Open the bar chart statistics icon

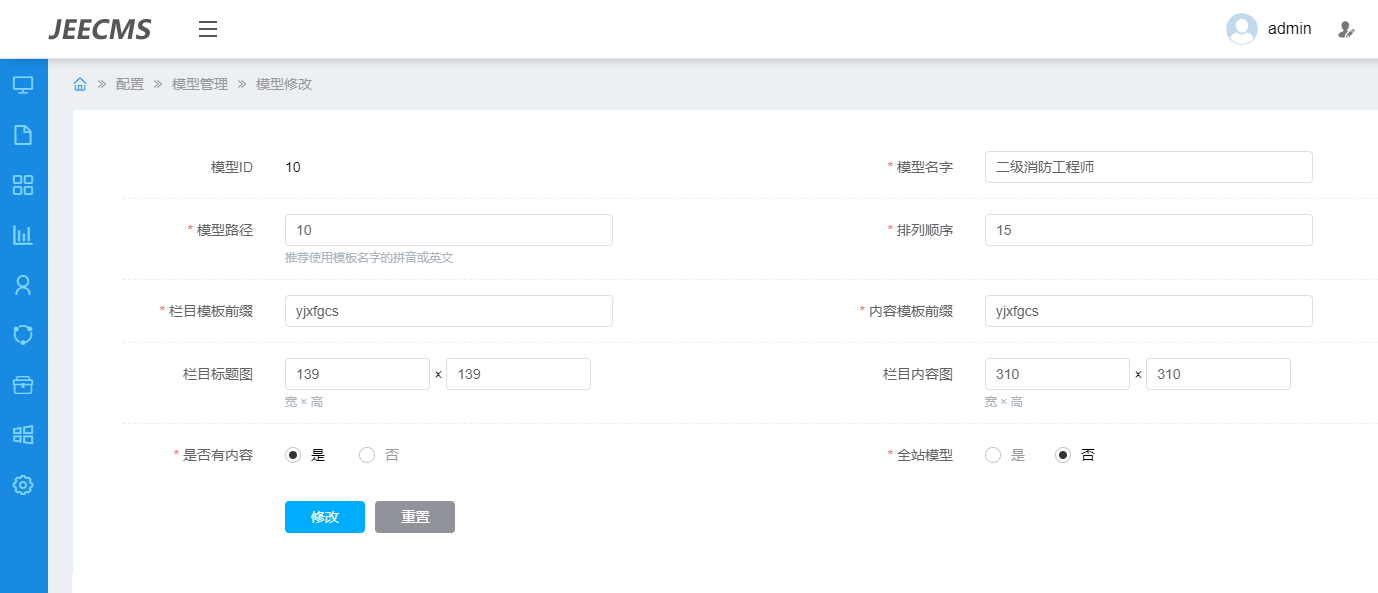pyautogui.click(x=23, y=235)
